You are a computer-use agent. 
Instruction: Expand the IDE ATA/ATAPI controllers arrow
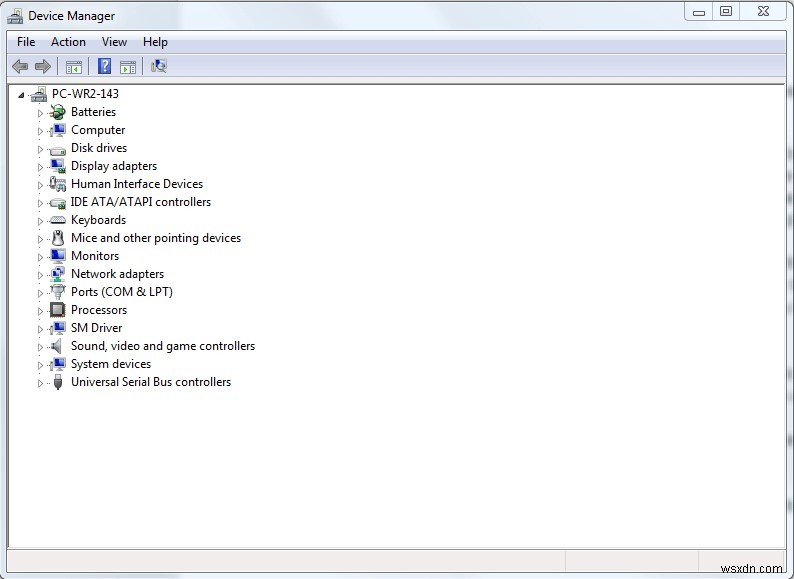coord(41,203)
